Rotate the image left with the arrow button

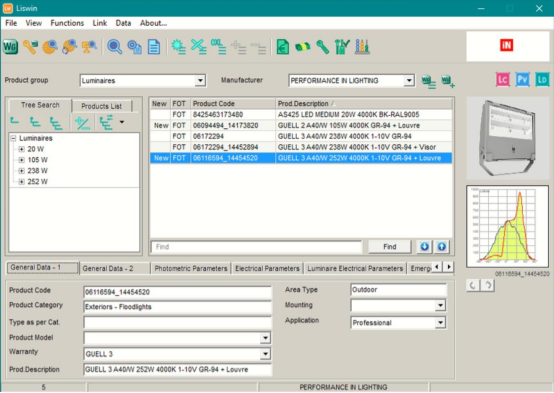(473, 285)
